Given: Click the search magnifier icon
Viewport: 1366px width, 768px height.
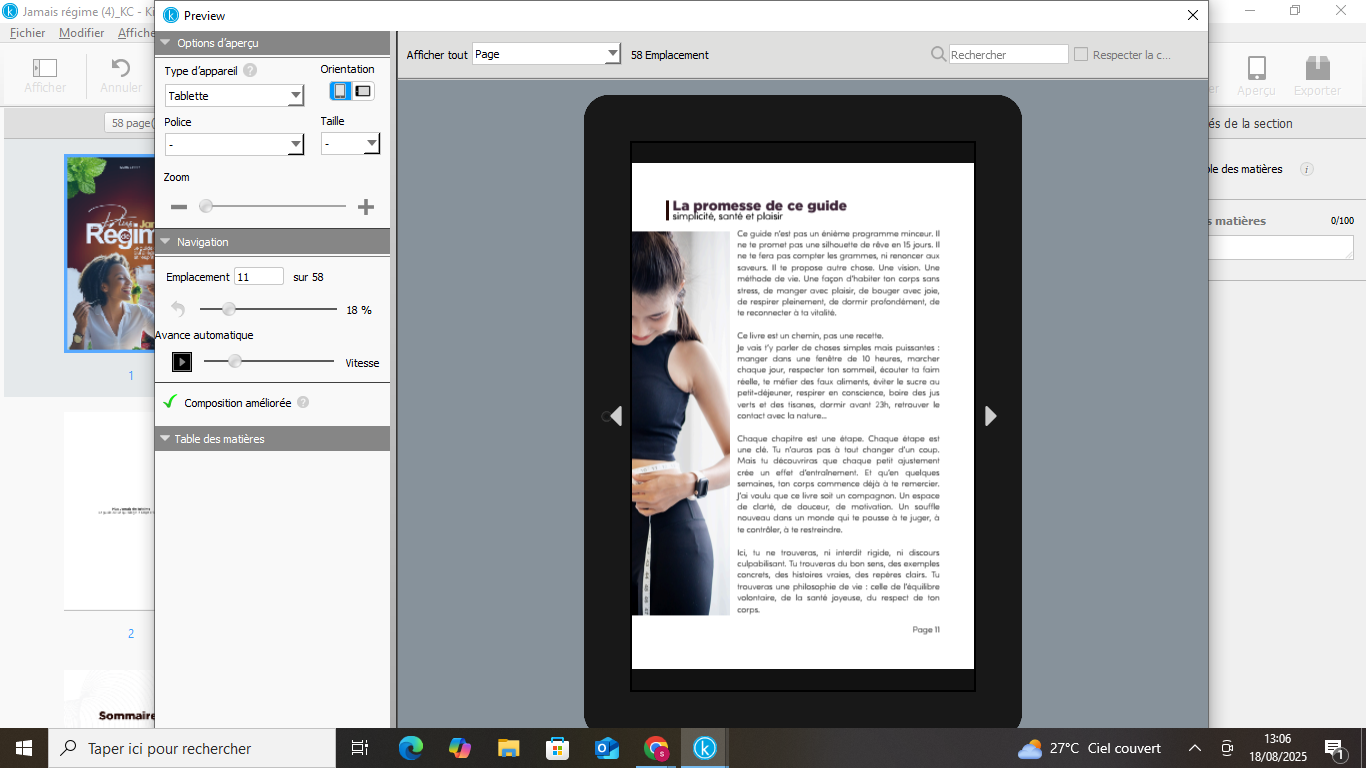Looking at the screenshot, I should point(938,55).
